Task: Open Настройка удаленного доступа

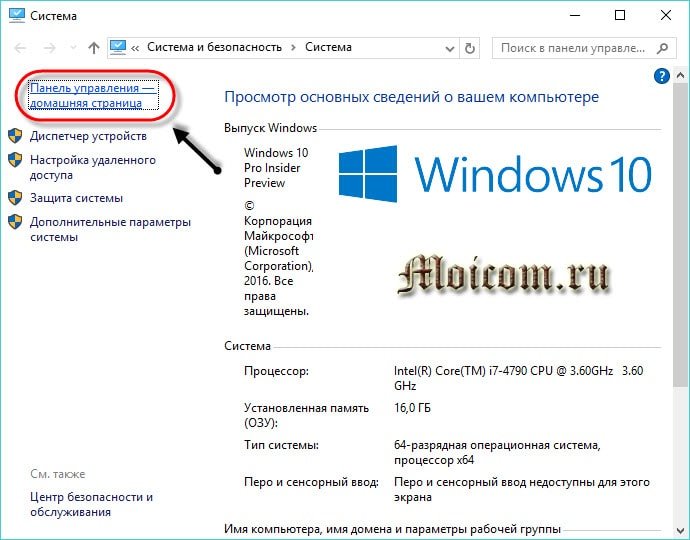Action: pyautogui.click(x=92, y=167)
